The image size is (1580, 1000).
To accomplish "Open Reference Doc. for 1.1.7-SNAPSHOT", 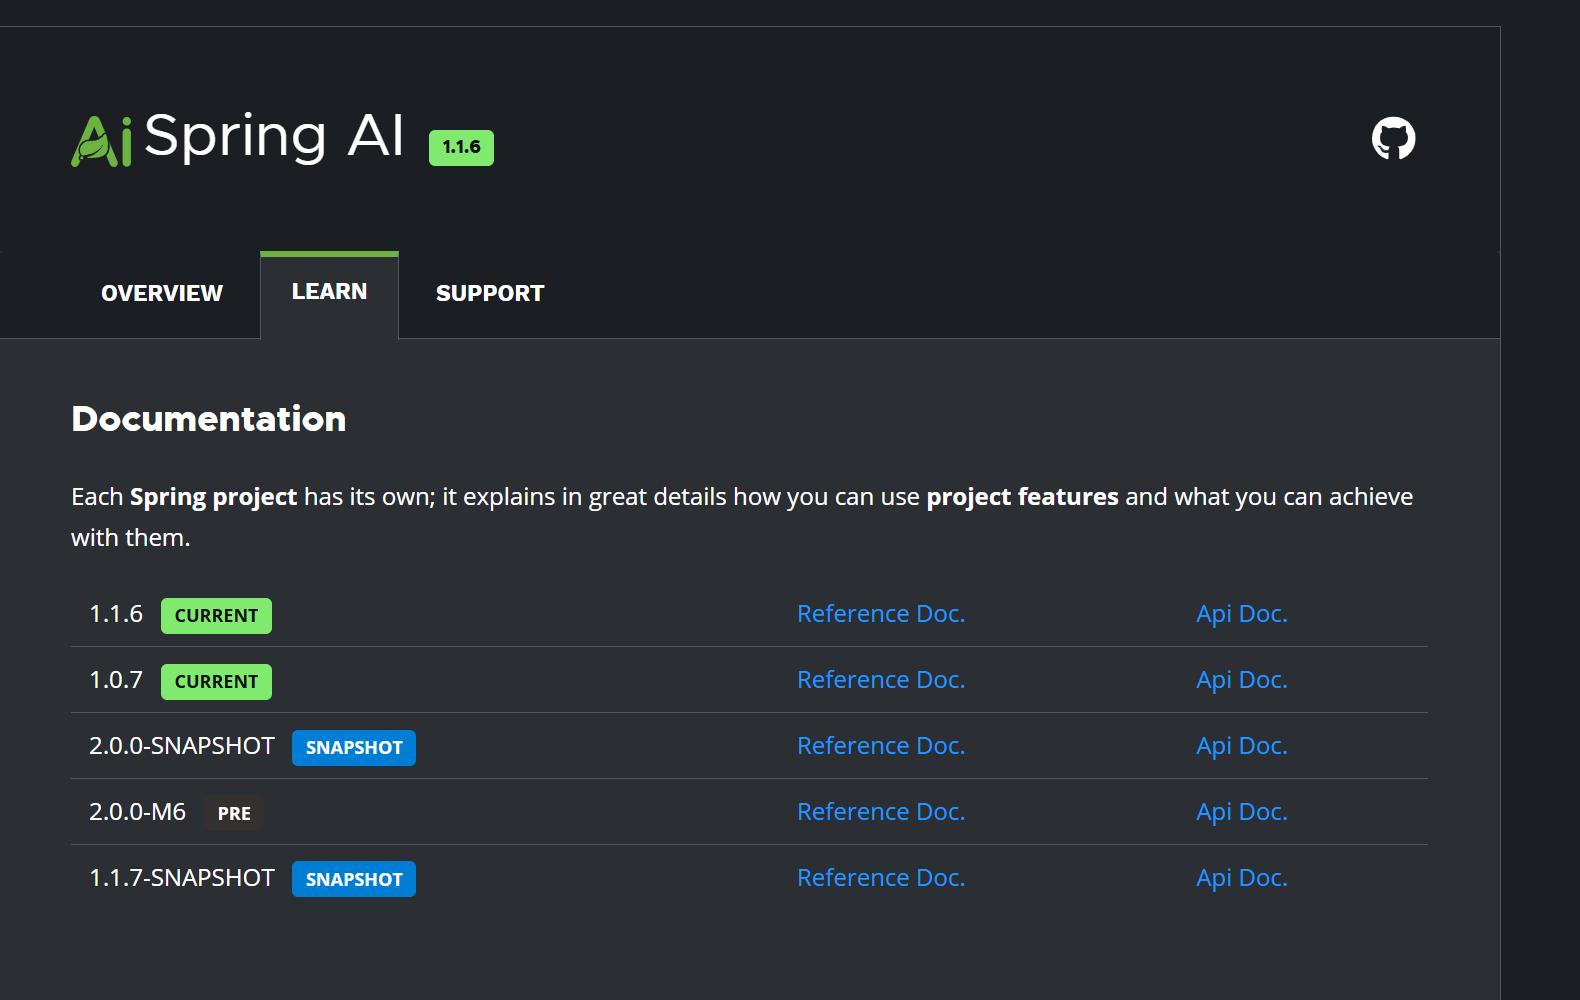I will coord(881,878).
